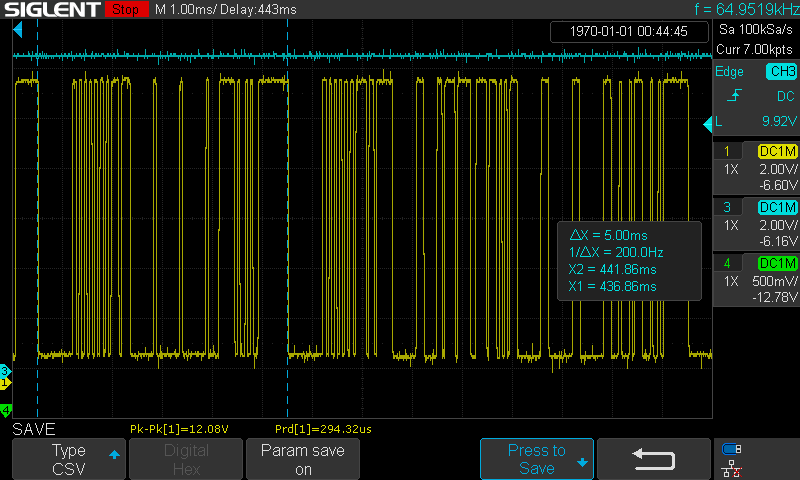Image resolution: width=800 pixels, height=480 pixels.
Task: Select the rising edge trigger slope icon
Action: pyautogui.click(x=735, y=96)
